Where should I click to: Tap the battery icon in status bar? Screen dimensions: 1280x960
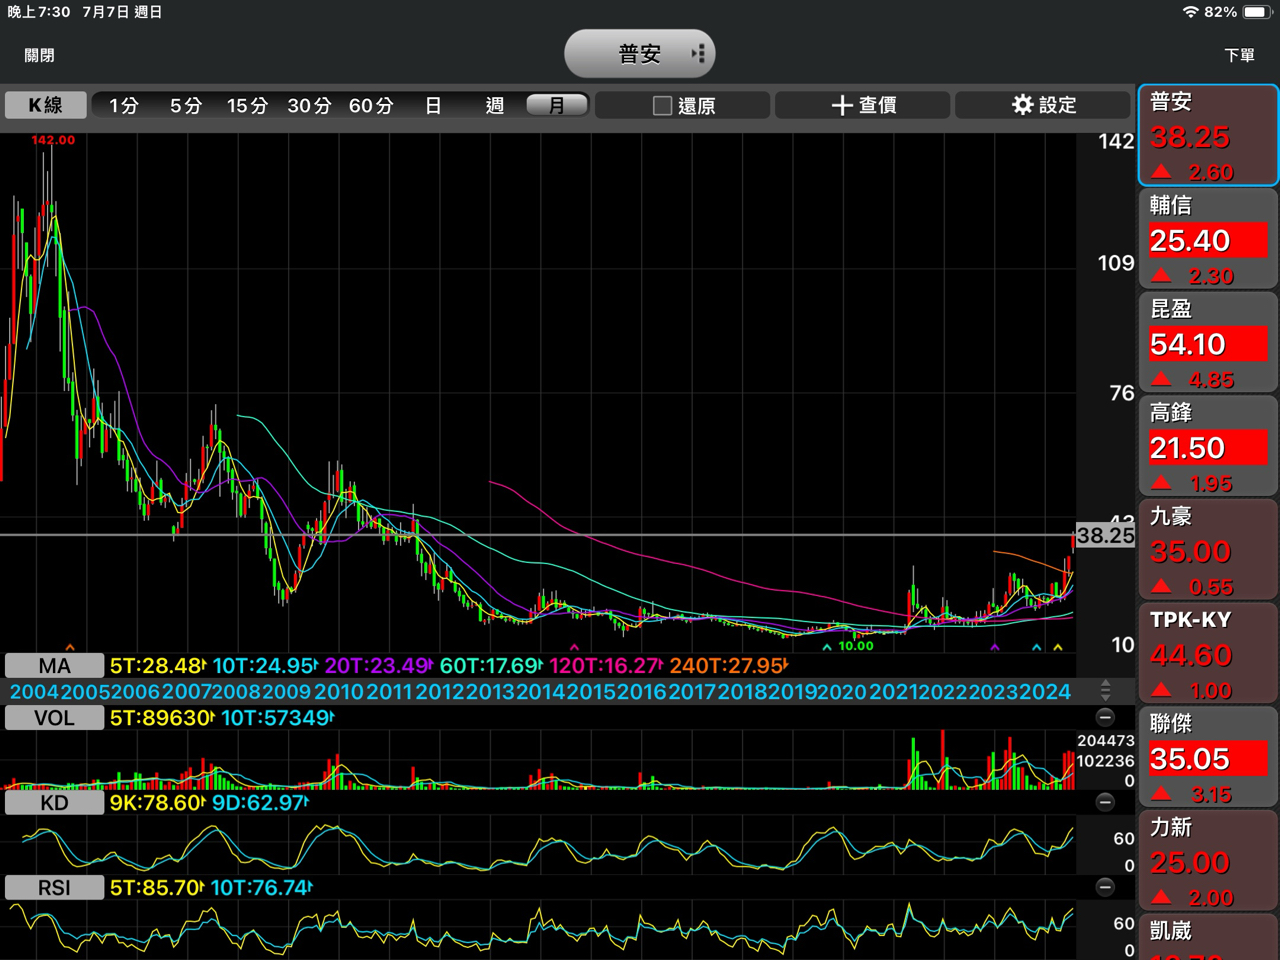click(1256, 12)
